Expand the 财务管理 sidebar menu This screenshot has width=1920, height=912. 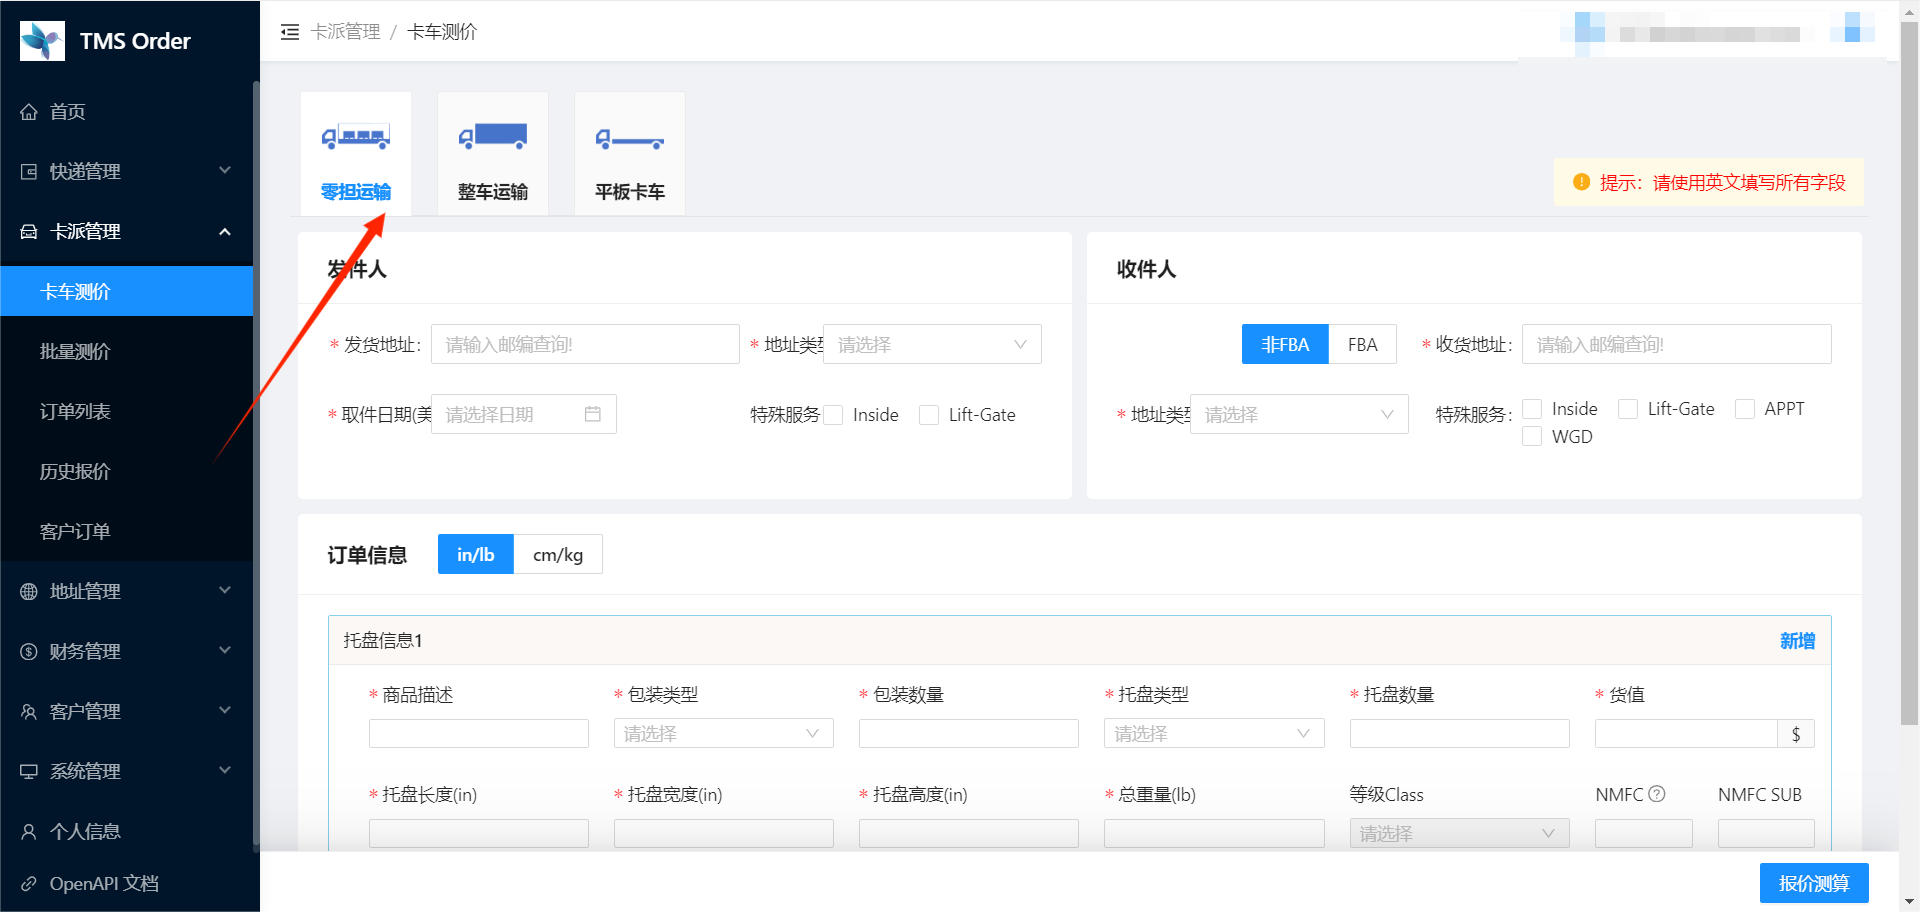(126, 651)
